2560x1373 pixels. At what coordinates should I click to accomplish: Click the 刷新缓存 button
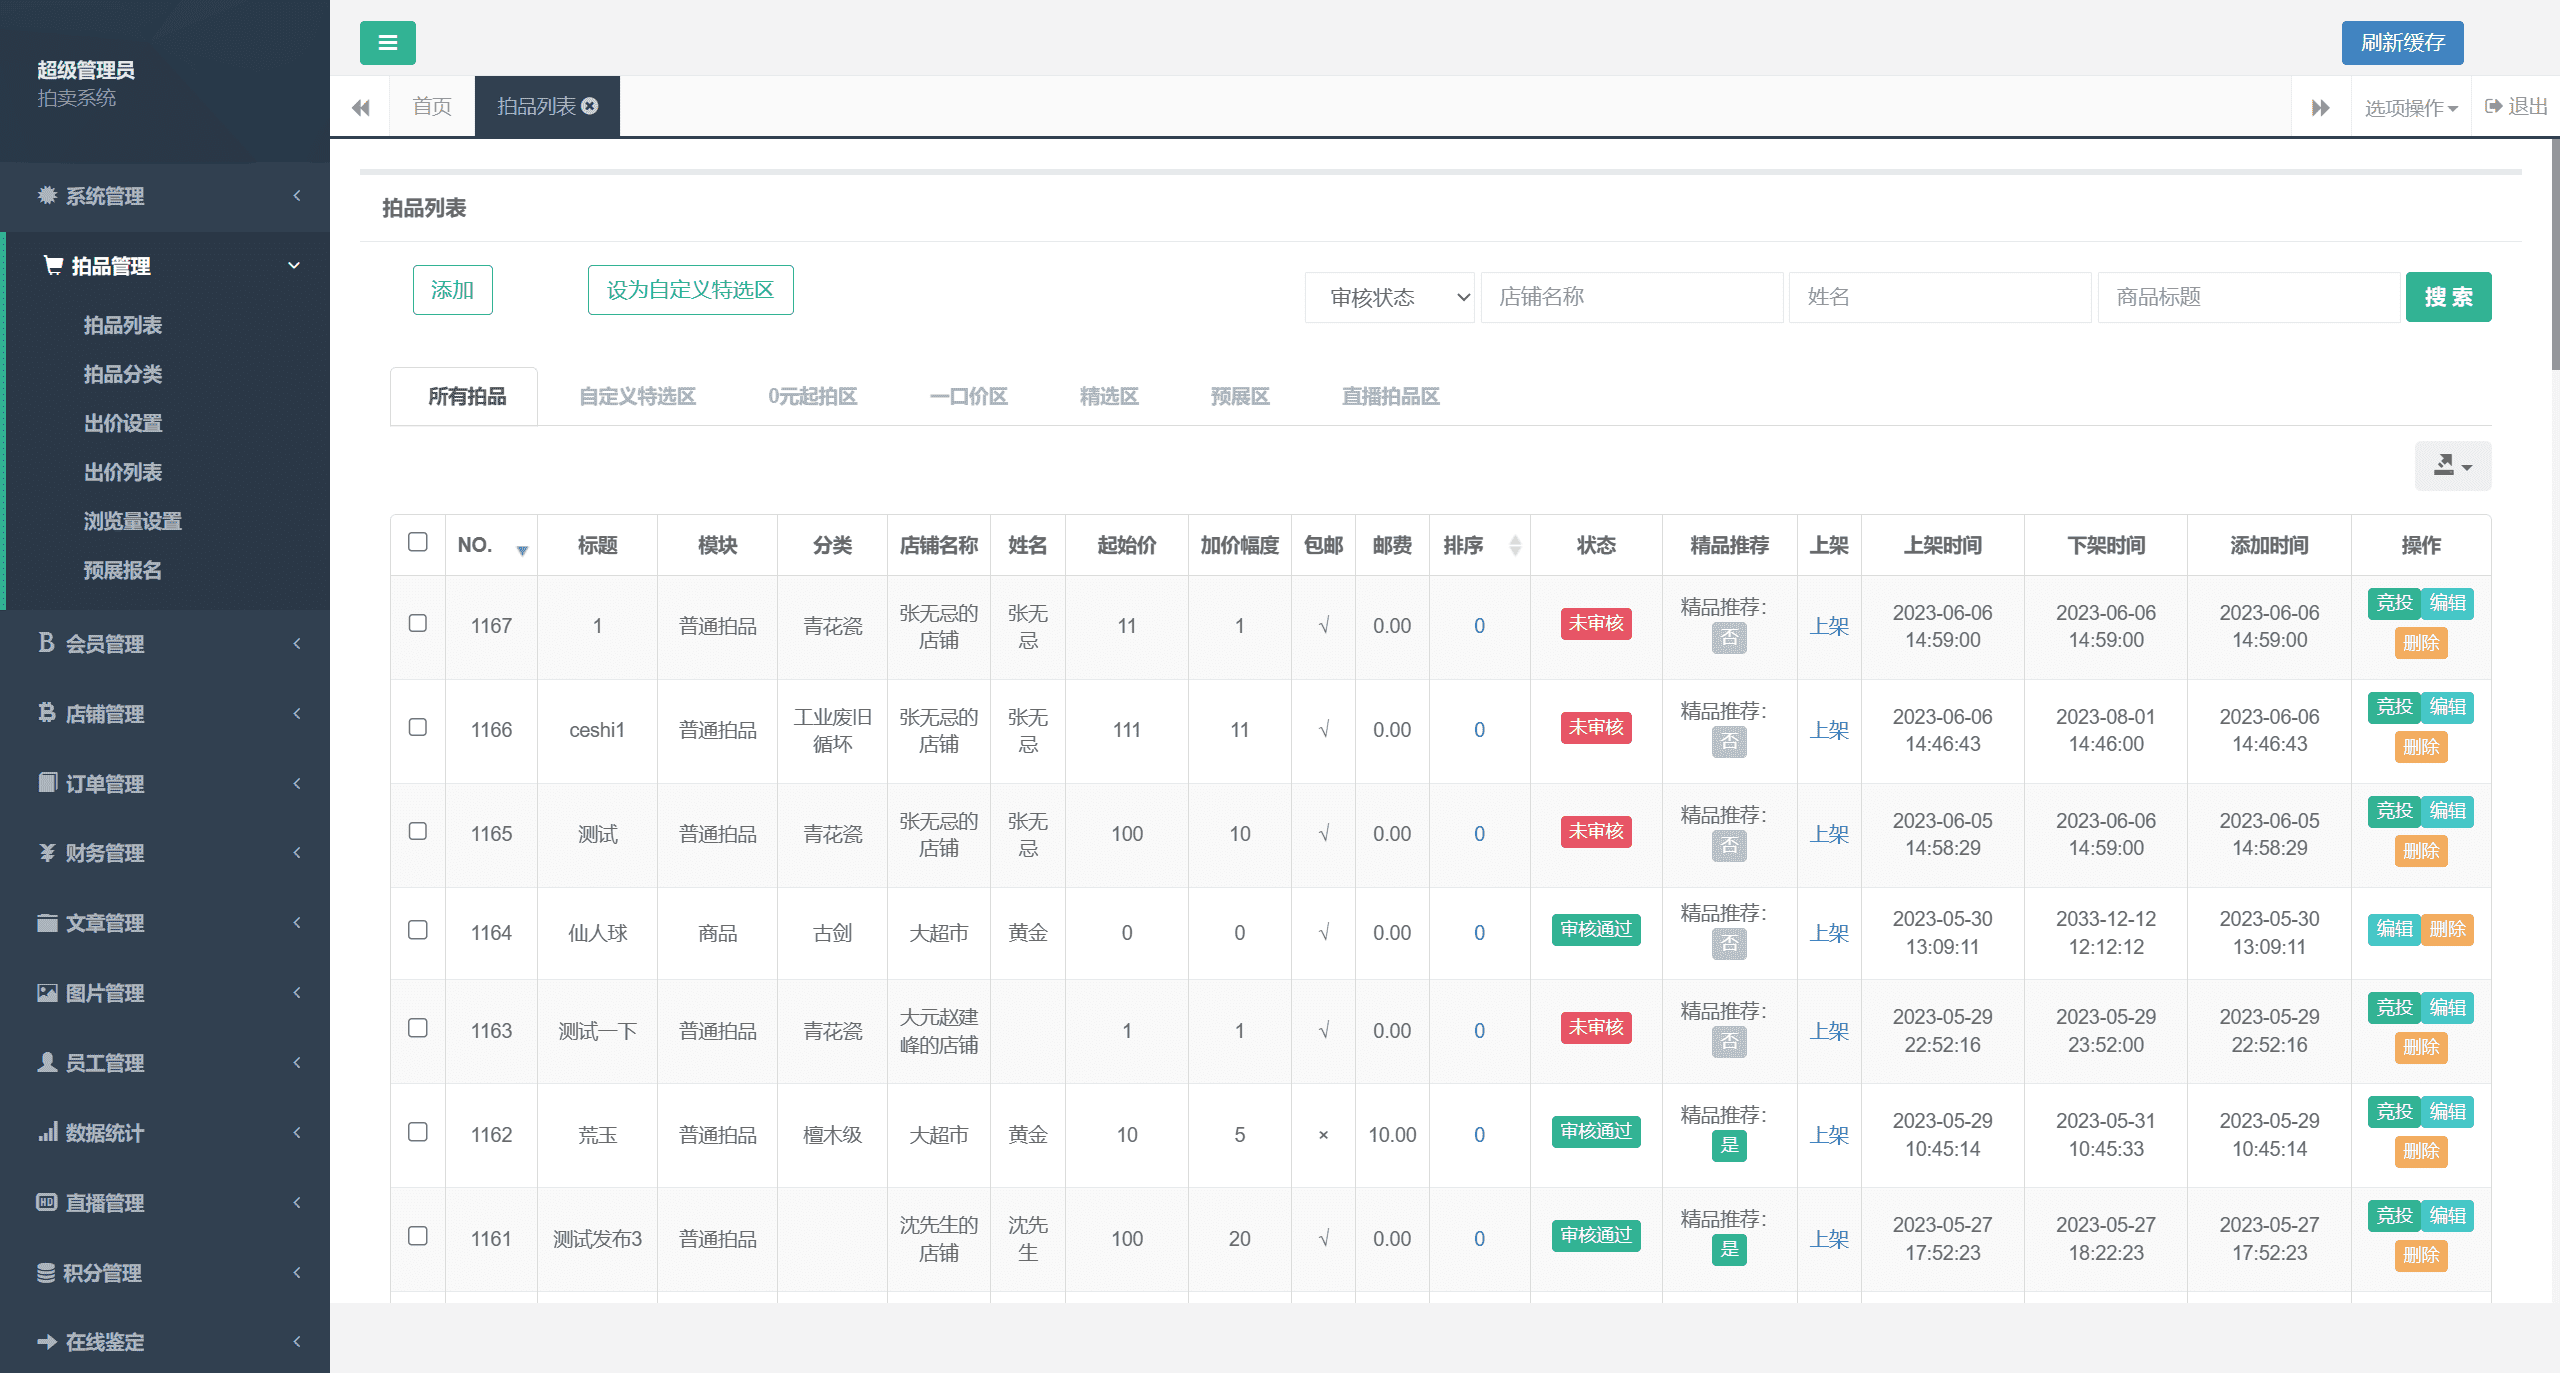[x=2402, y=43]
